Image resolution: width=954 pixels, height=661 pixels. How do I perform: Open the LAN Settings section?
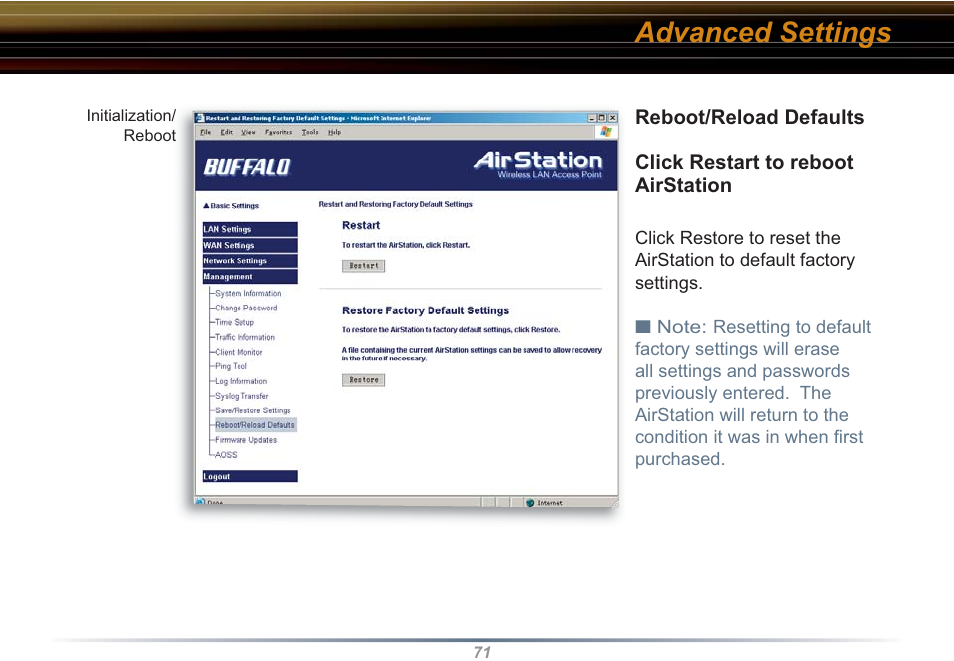click(250, 229)
